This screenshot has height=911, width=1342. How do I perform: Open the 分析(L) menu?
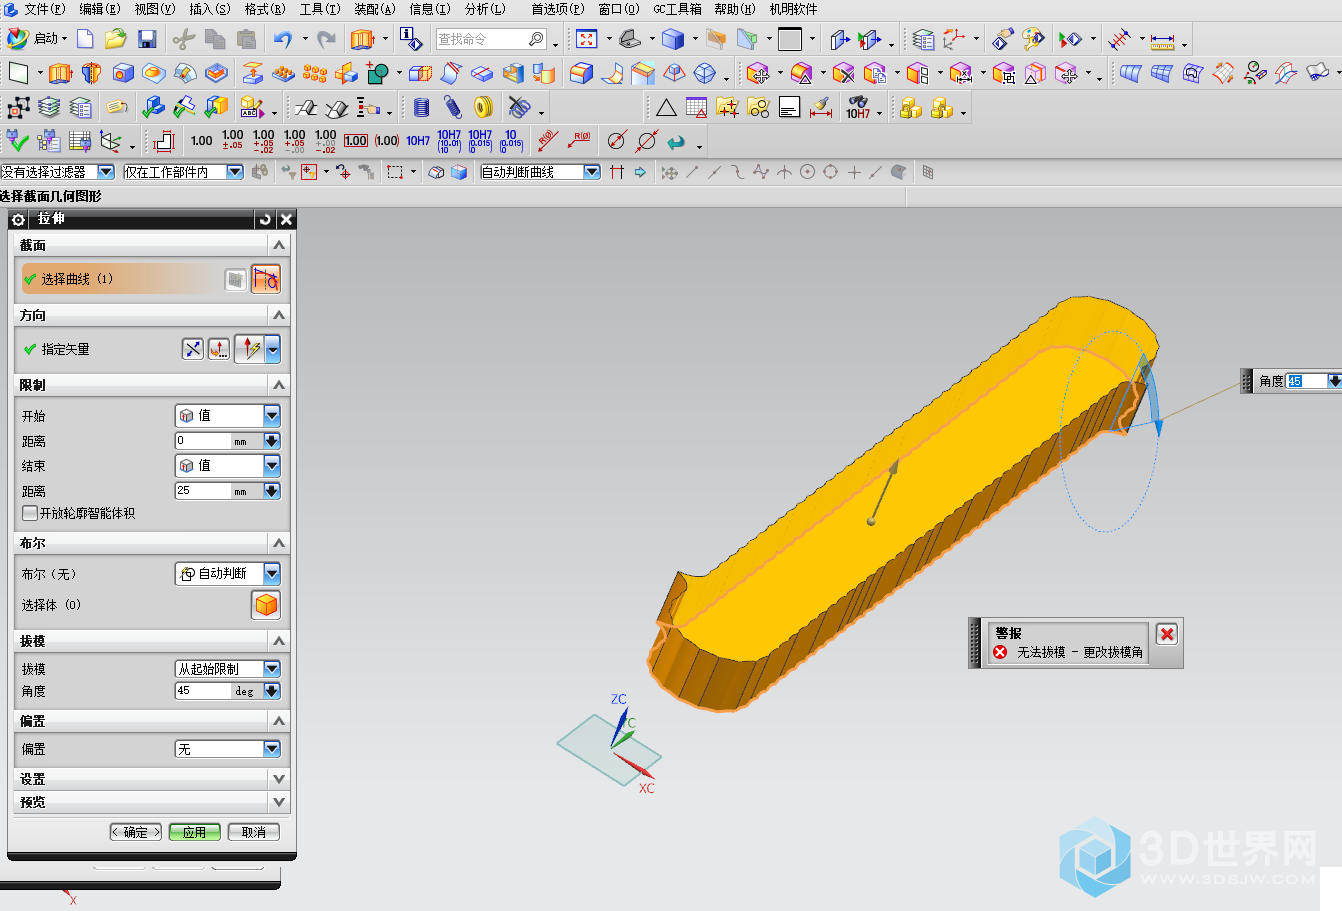click(x=485, y=9)
